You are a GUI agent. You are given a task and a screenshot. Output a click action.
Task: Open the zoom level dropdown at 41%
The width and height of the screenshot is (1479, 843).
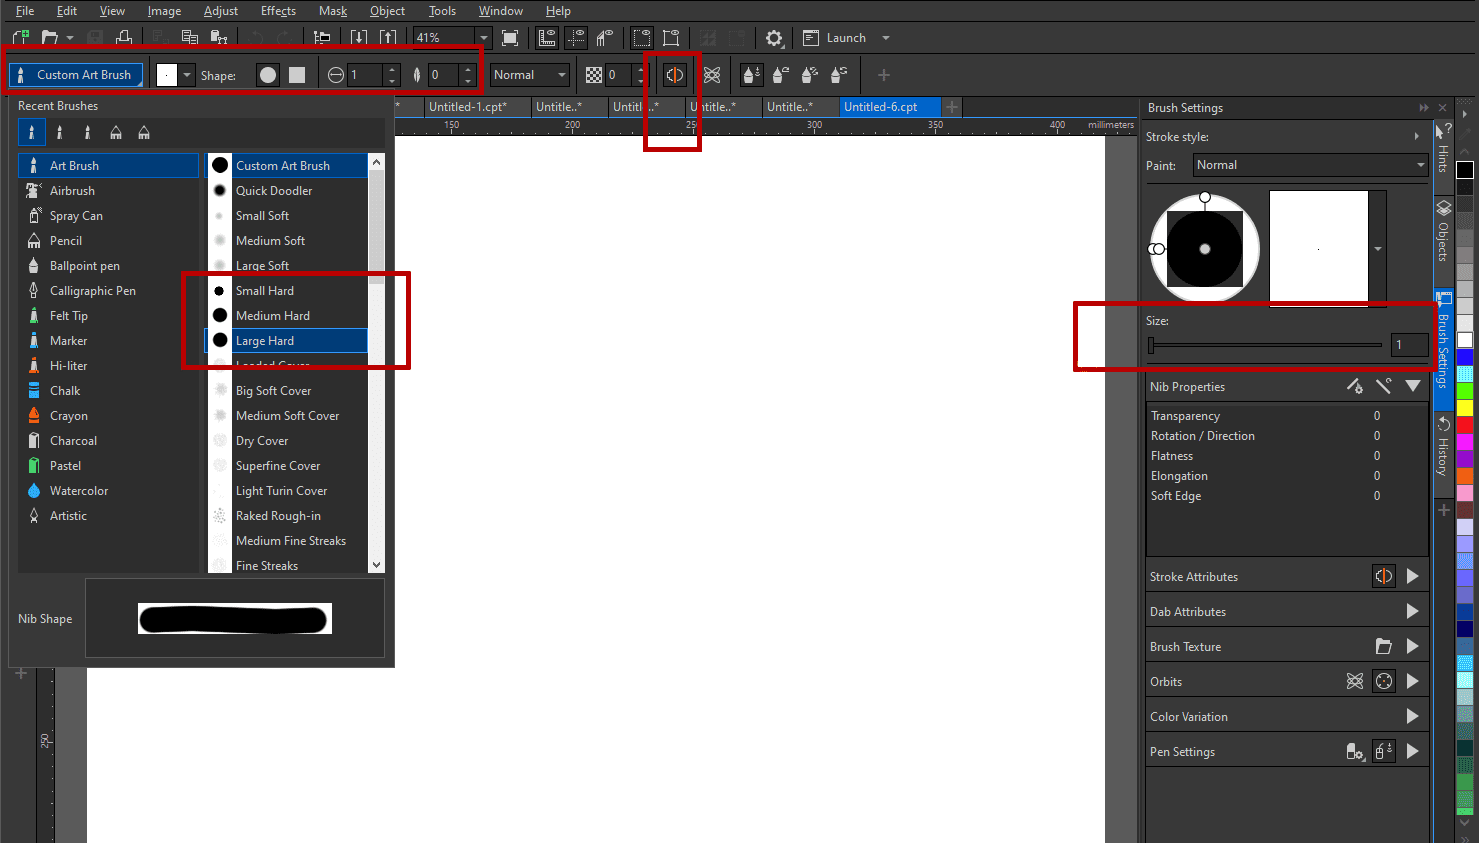point(483,37)
